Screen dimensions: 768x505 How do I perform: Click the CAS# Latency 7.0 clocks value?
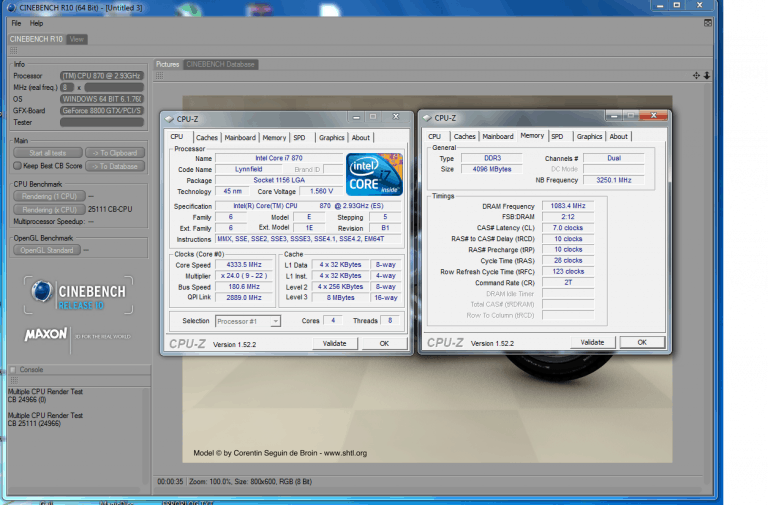(x=568, y=228)
